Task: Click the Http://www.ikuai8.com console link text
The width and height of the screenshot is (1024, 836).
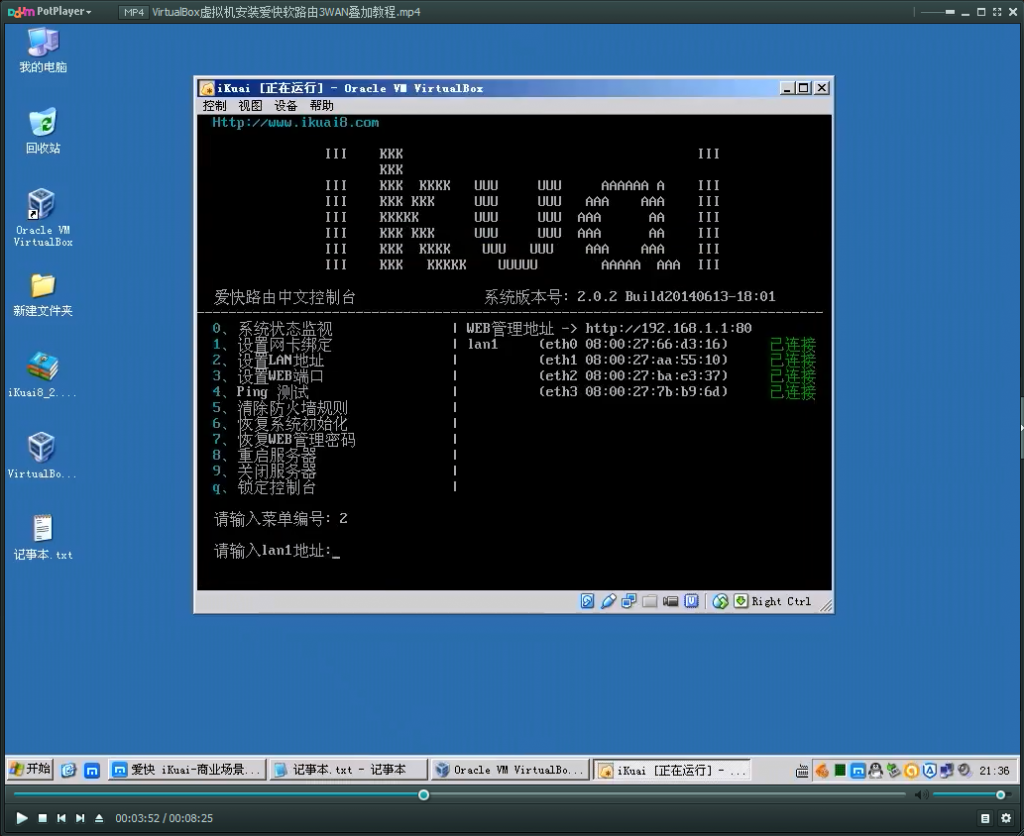Action: tap(295, 123)
